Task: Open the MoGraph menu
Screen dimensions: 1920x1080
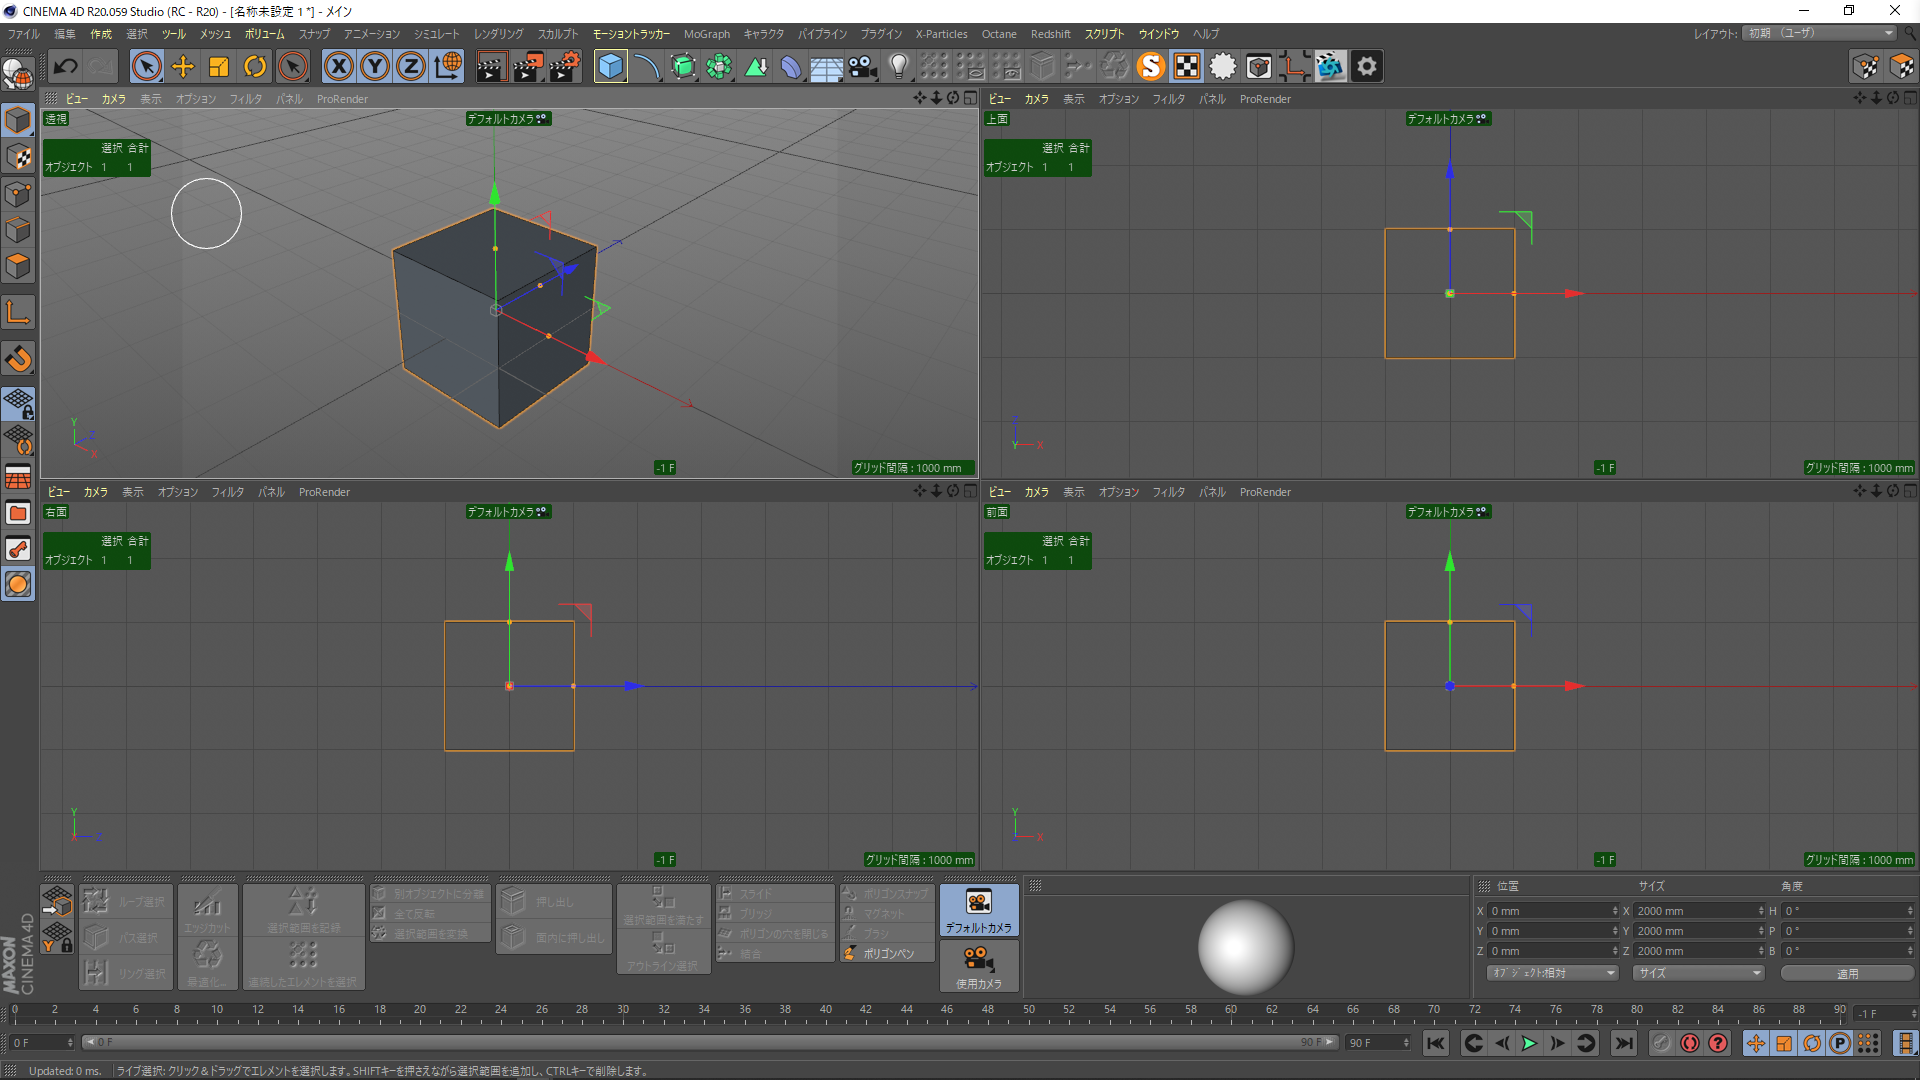Action: click(x=706, y=34)
